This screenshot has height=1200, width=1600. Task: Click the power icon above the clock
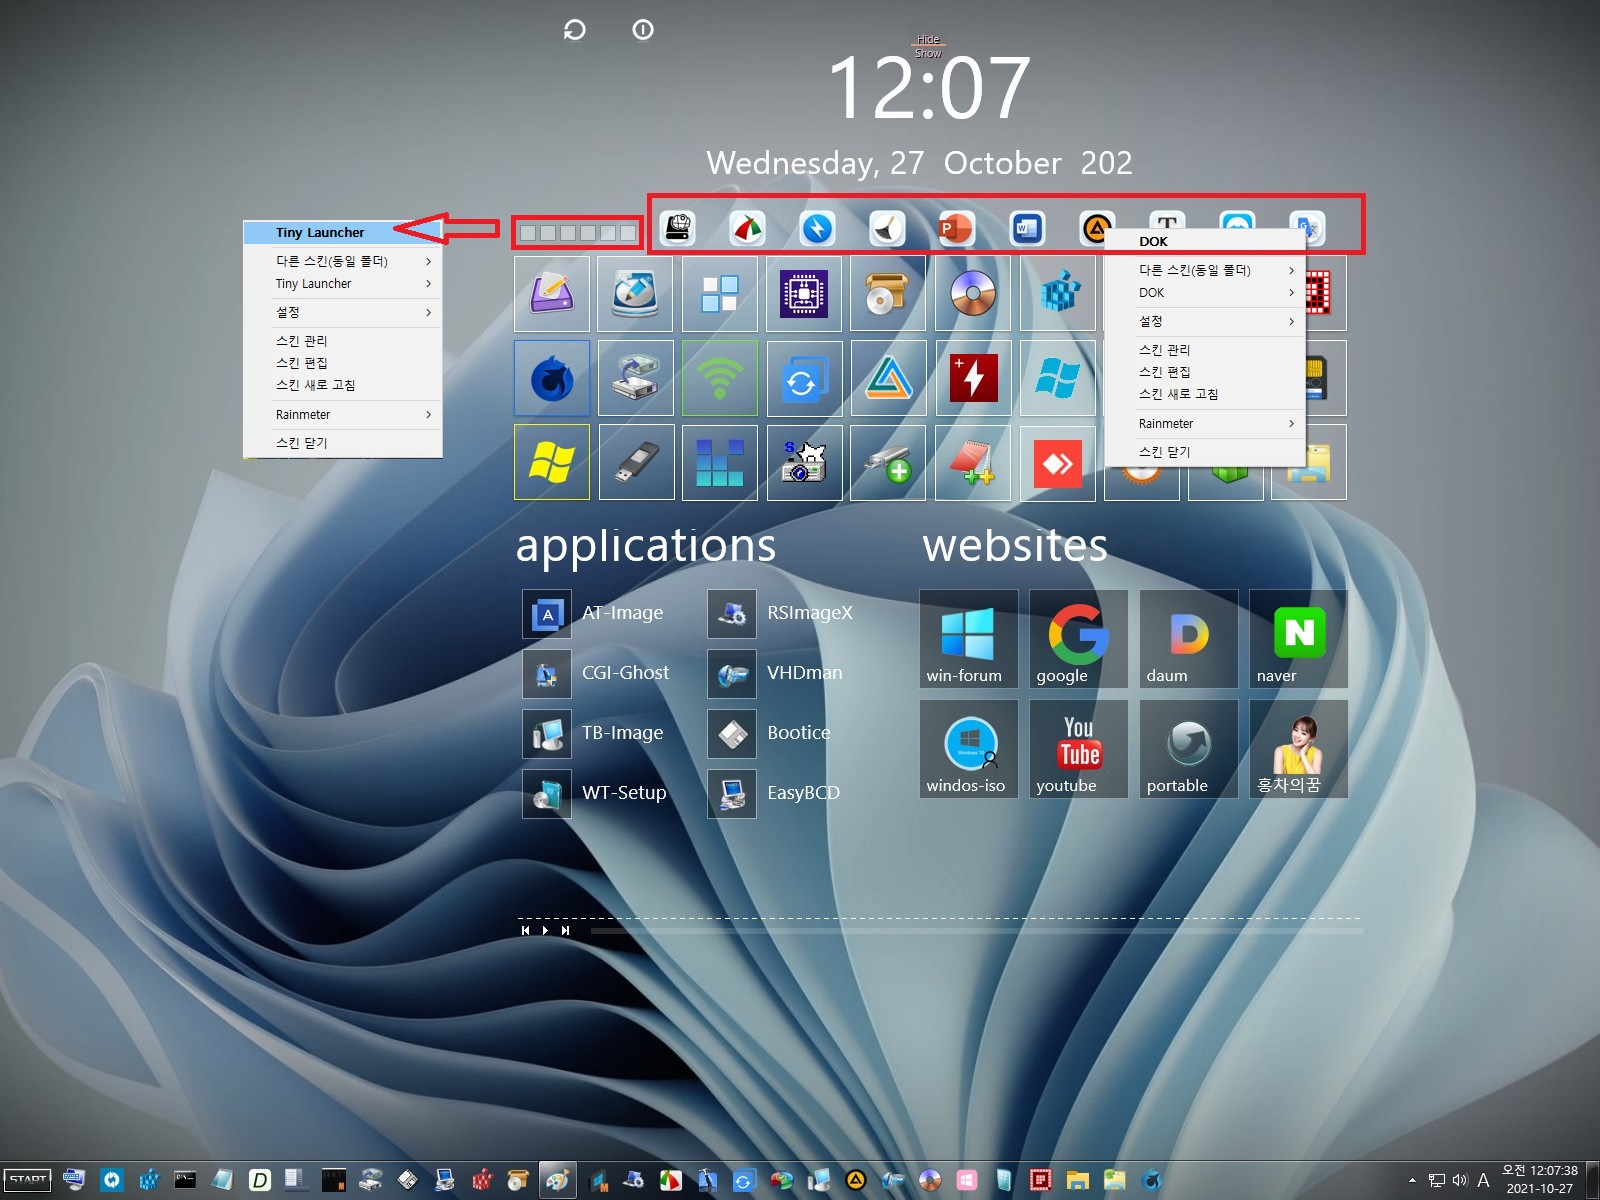pos(643,30)
